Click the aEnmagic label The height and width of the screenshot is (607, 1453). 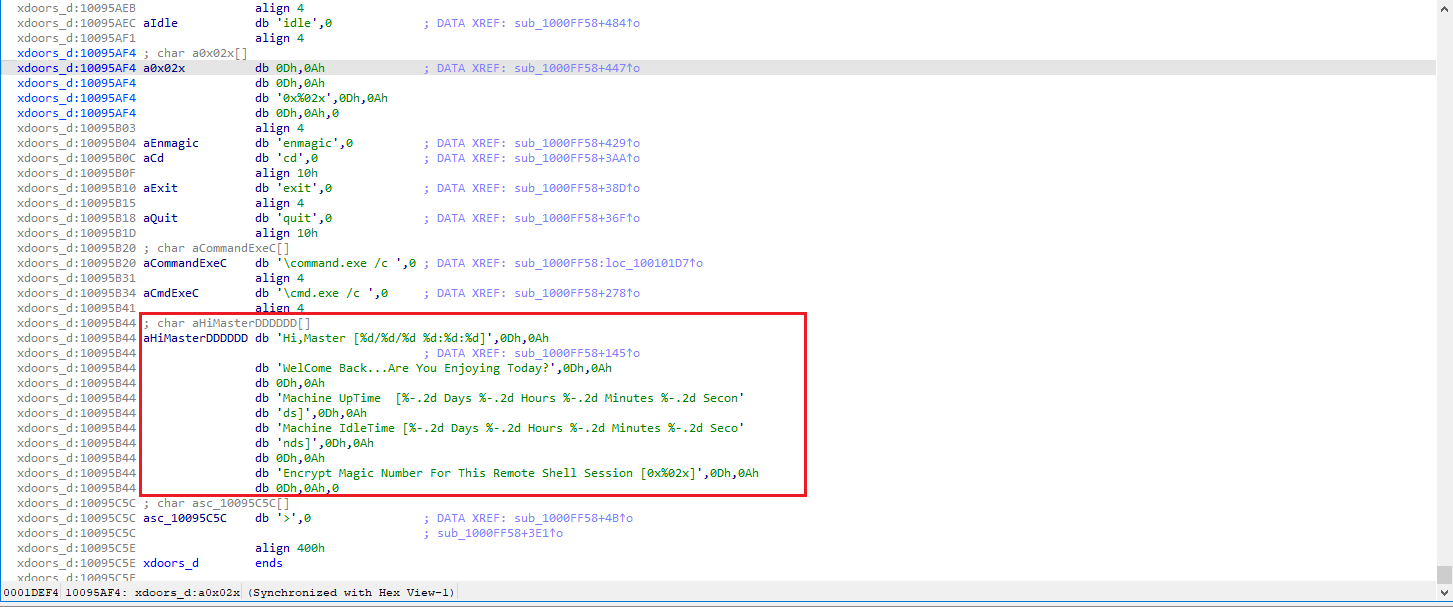[171, 143]
